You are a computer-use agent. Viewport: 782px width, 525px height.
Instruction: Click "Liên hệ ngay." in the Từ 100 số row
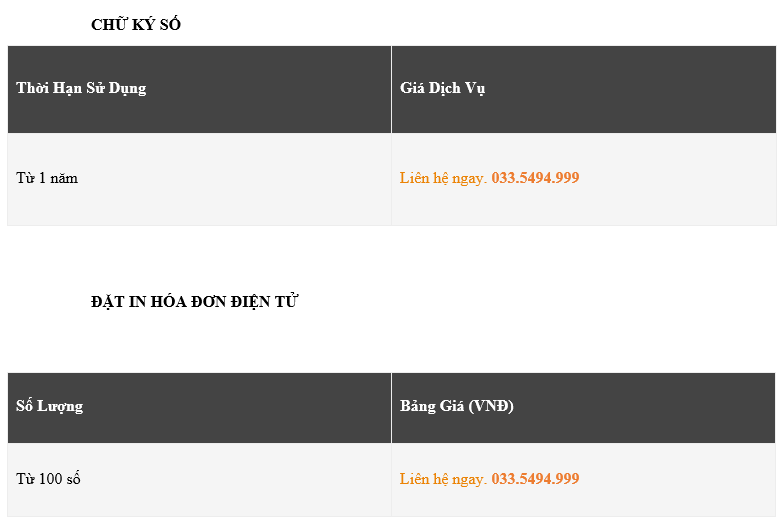[443, 479]
